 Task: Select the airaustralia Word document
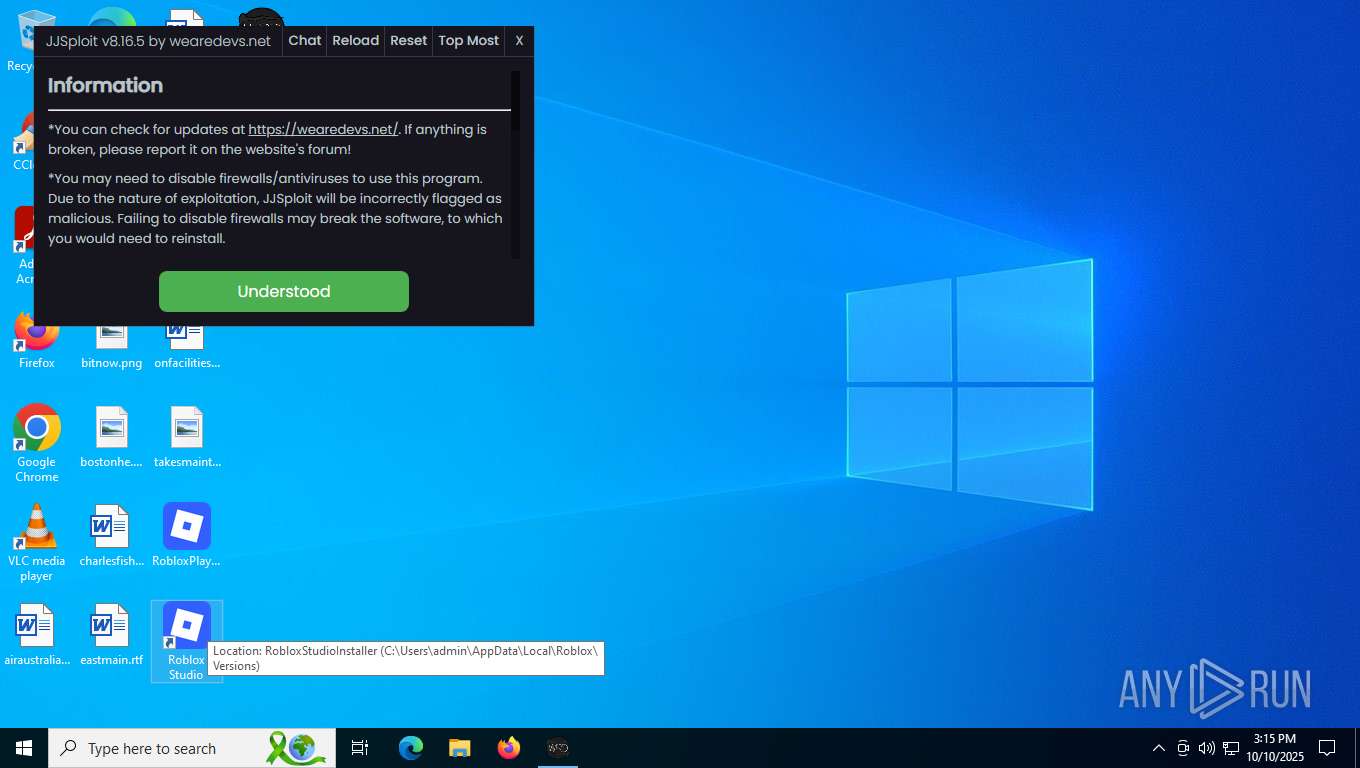(37, 635)
